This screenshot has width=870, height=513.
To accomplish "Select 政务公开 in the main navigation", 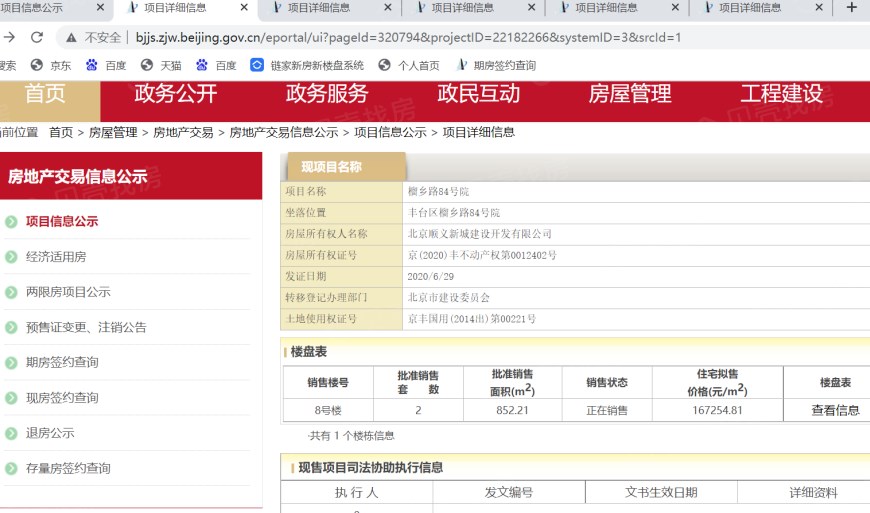I will tap(175, 94).
